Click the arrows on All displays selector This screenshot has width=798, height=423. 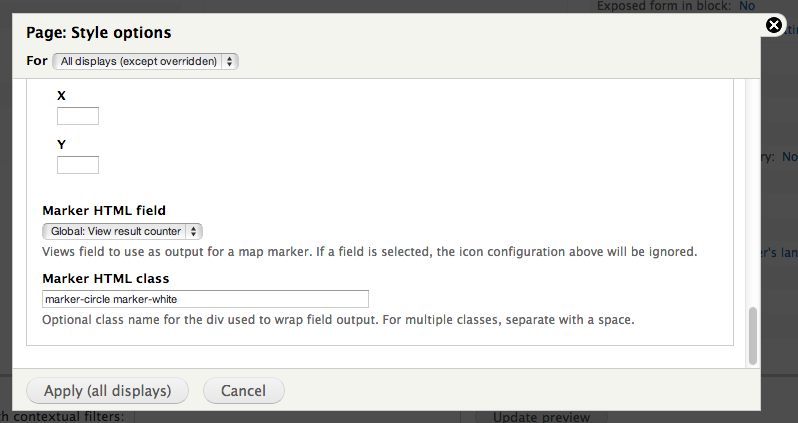230,61
